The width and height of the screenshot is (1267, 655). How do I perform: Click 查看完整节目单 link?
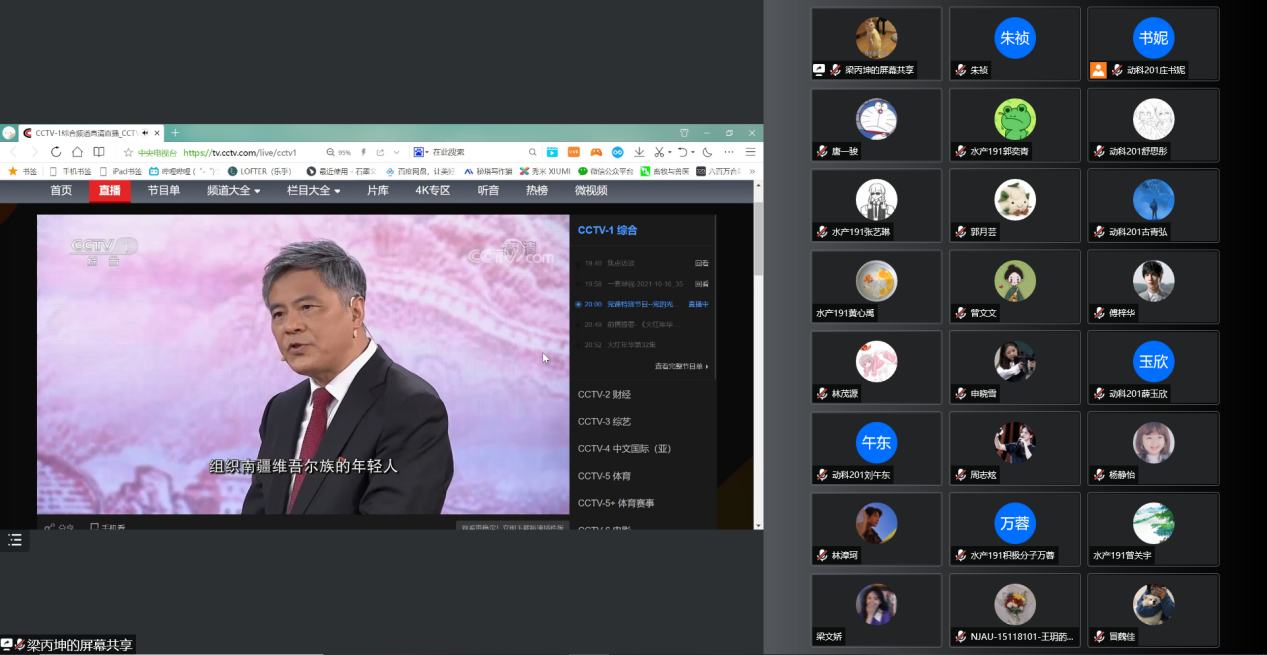tap(681, 366)
